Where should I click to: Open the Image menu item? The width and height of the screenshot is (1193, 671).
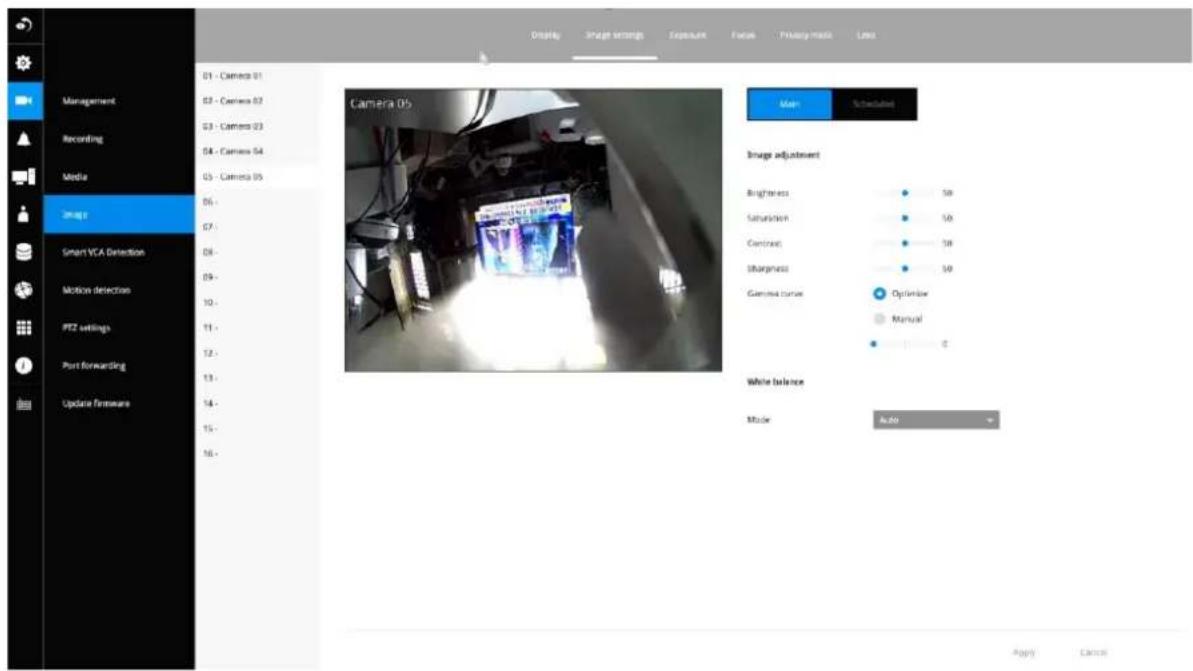coord(119,214)
